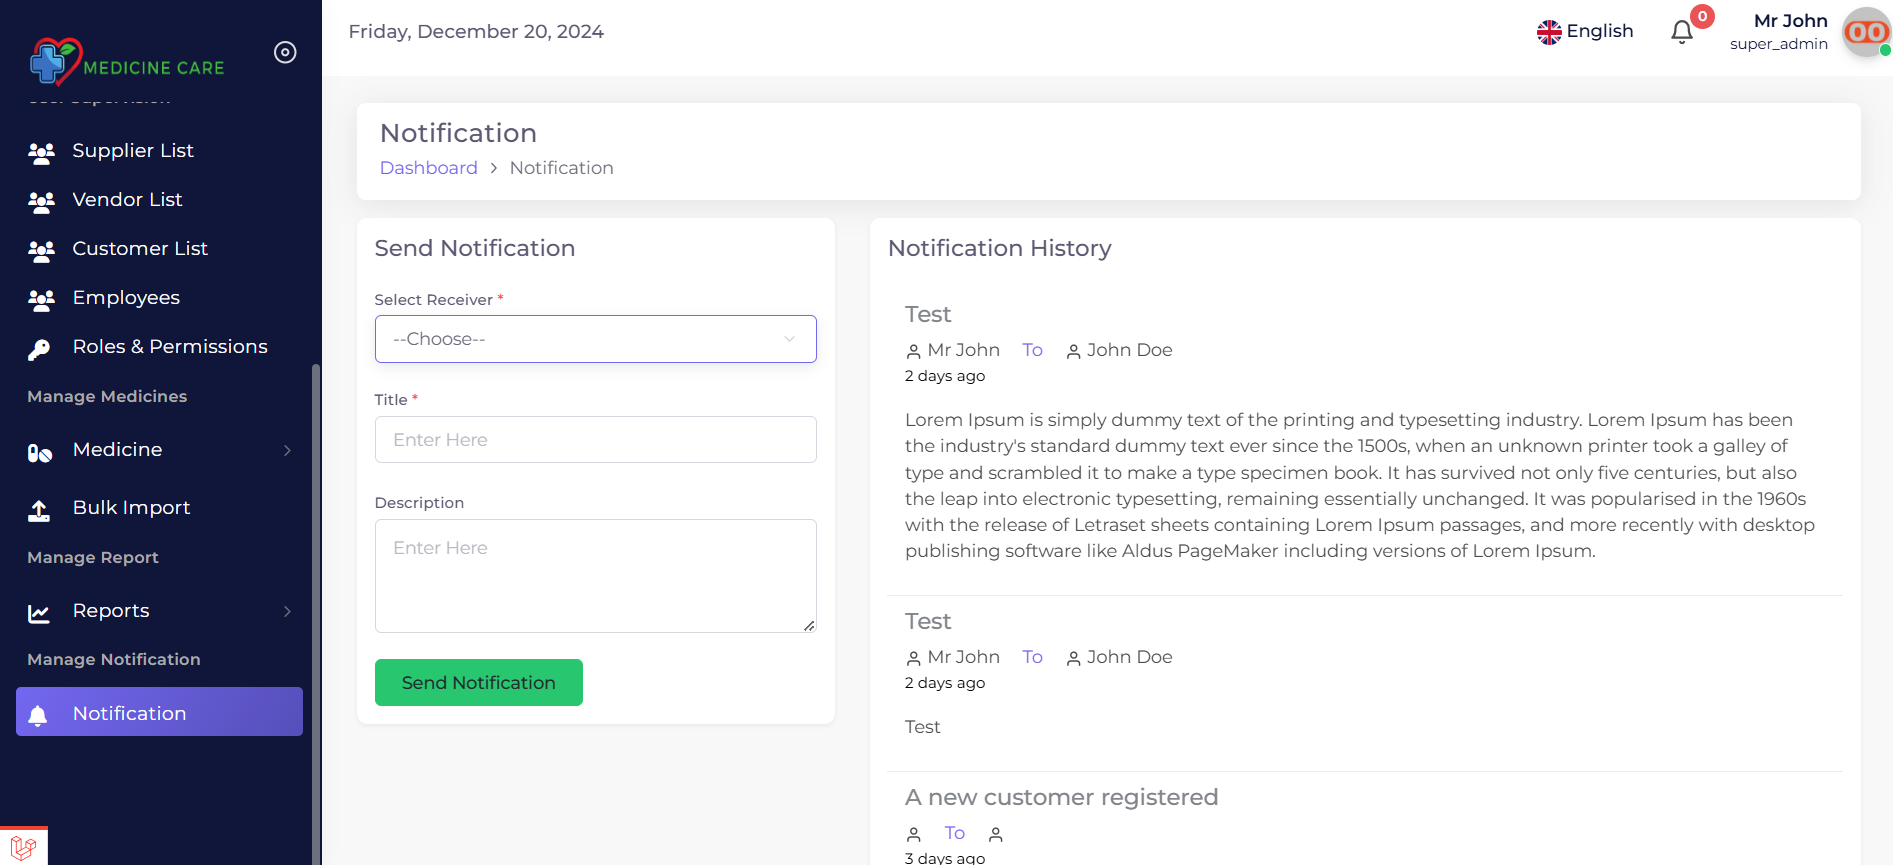This screenshot has height=865, width=1893.
Task: Click the Bulk Import upload icon
Action: [39, 510]
